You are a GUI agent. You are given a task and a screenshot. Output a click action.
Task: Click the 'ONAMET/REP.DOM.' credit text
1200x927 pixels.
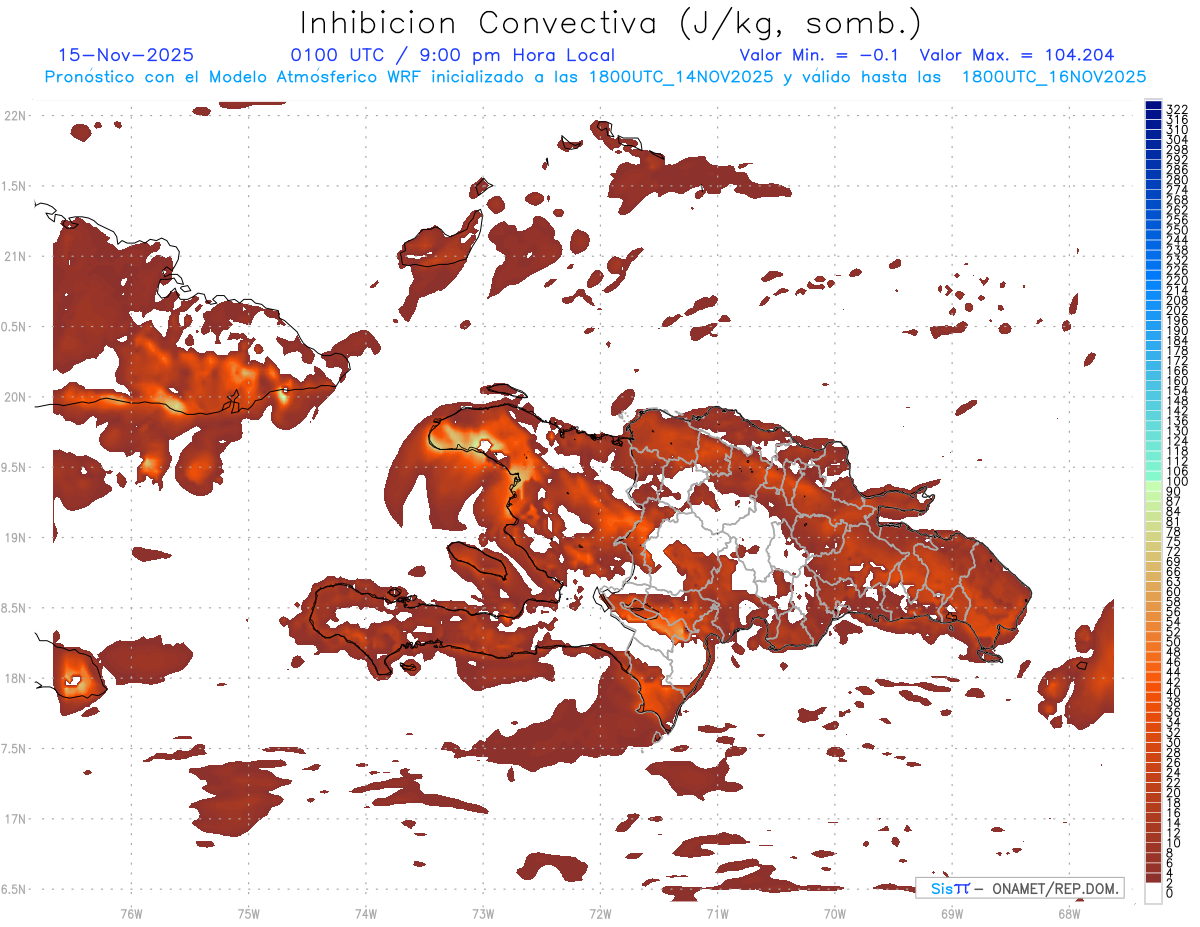click(1054, 888)
